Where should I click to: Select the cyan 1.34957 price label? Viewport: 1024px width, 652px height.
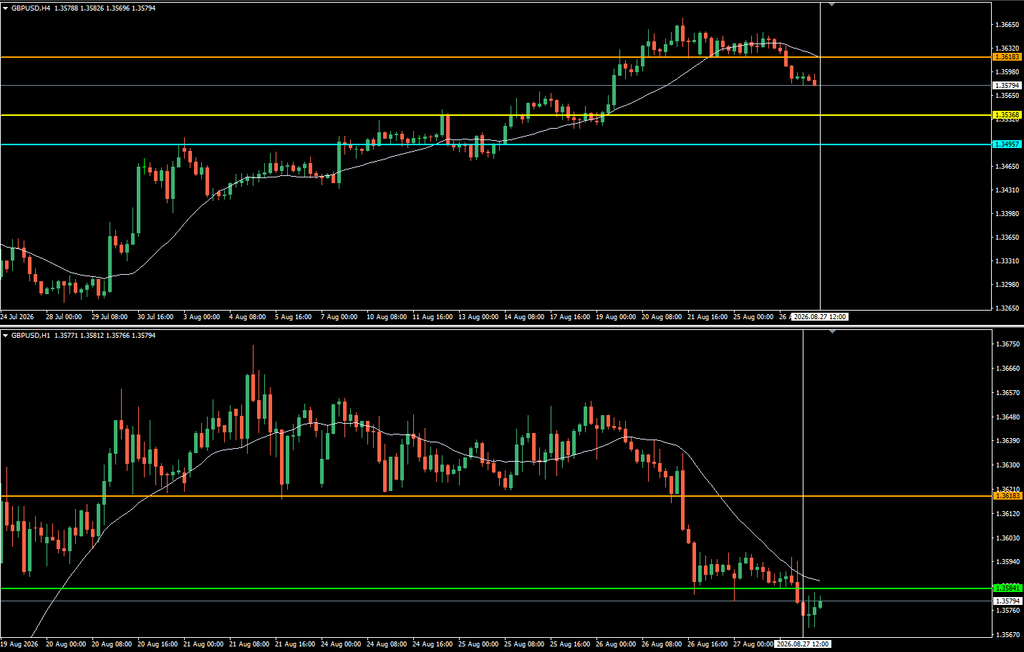1006,144
